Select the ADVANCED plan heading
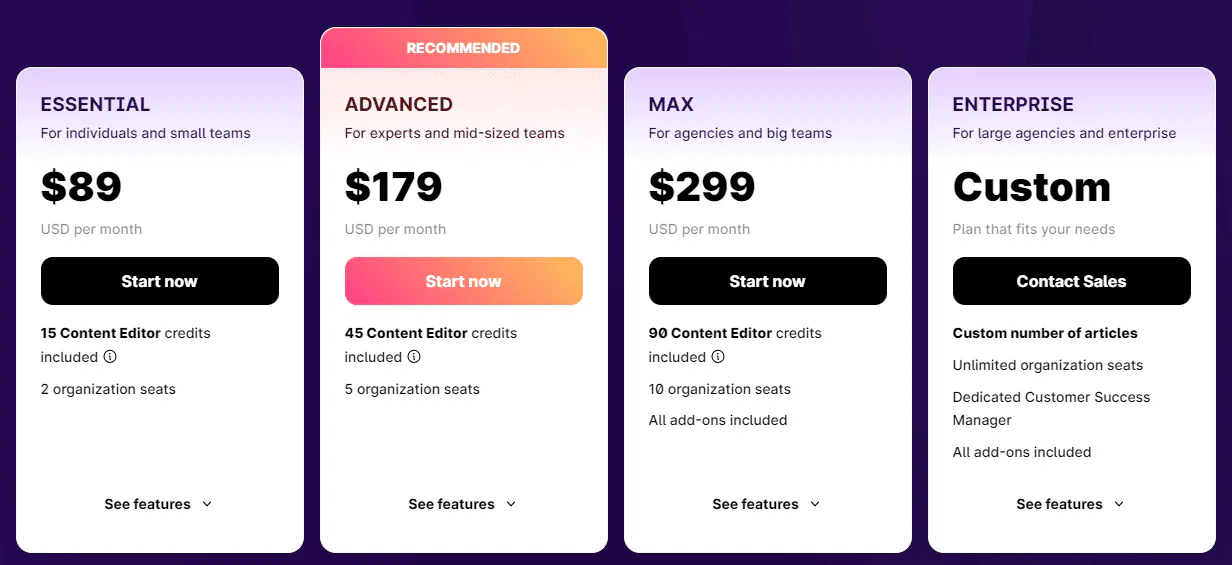The height and width of the screenshot is (565, 1232). click(399, 105)
